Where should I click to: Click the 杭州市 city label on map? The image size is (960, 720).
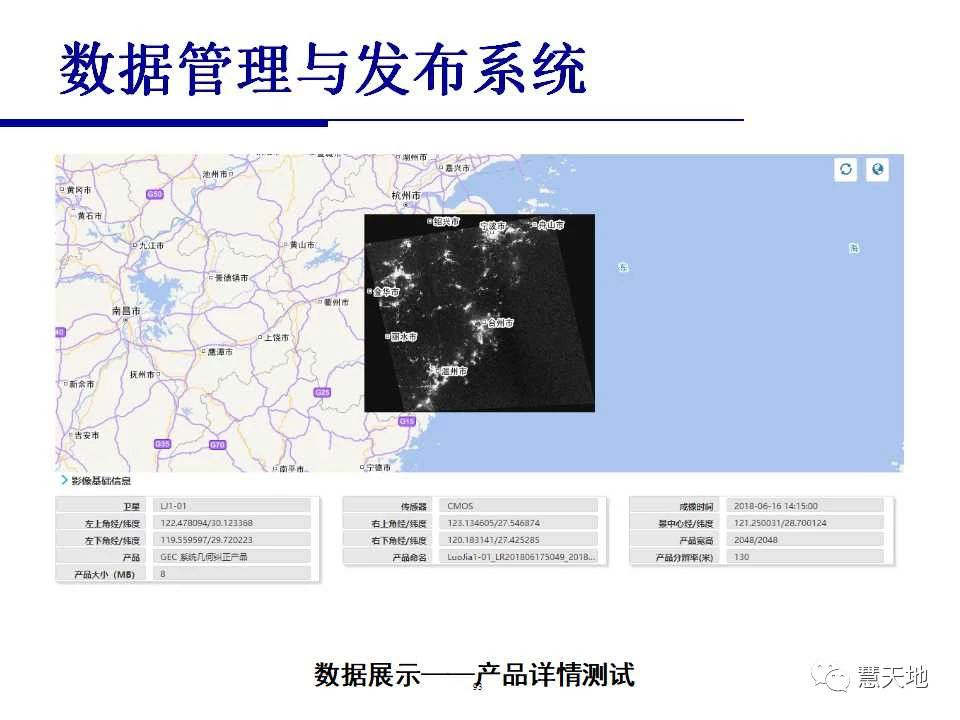click(x=405, y=195)
